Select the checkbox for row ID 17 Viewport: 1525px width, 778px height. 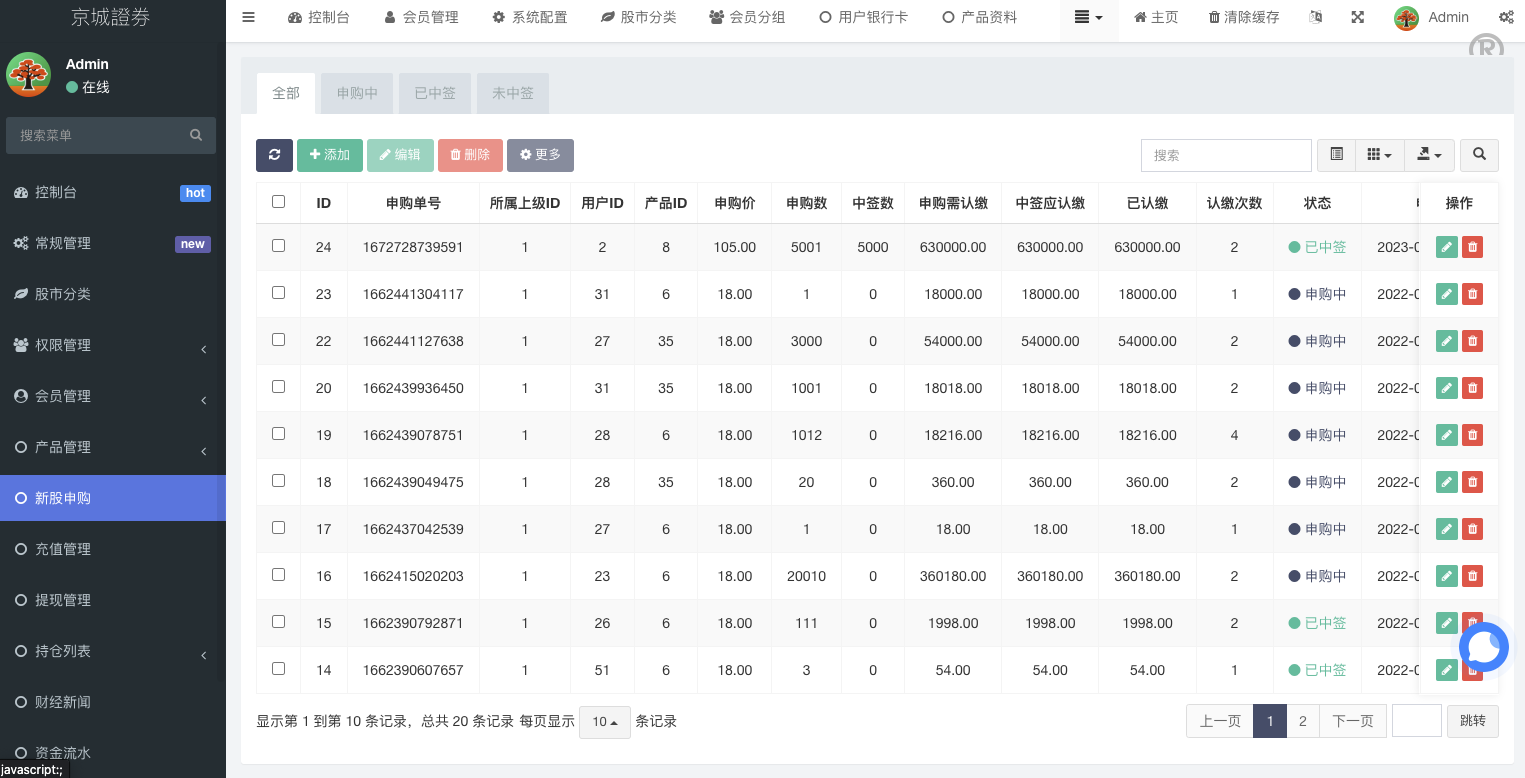[278, 528]
